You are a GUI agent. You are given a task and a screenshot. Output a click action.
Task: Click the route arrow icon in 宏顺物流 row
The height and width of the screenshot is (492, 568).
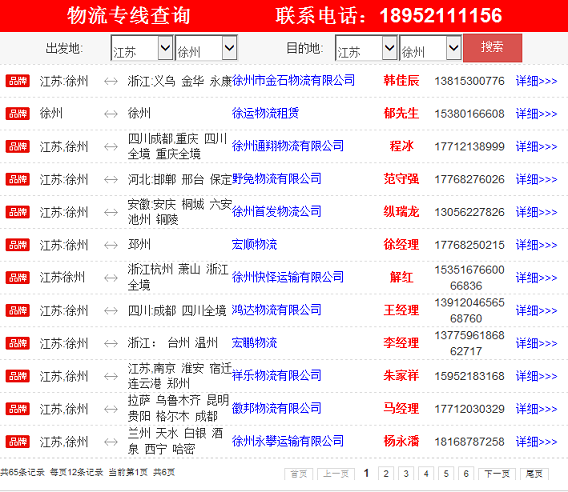(110, 245)
